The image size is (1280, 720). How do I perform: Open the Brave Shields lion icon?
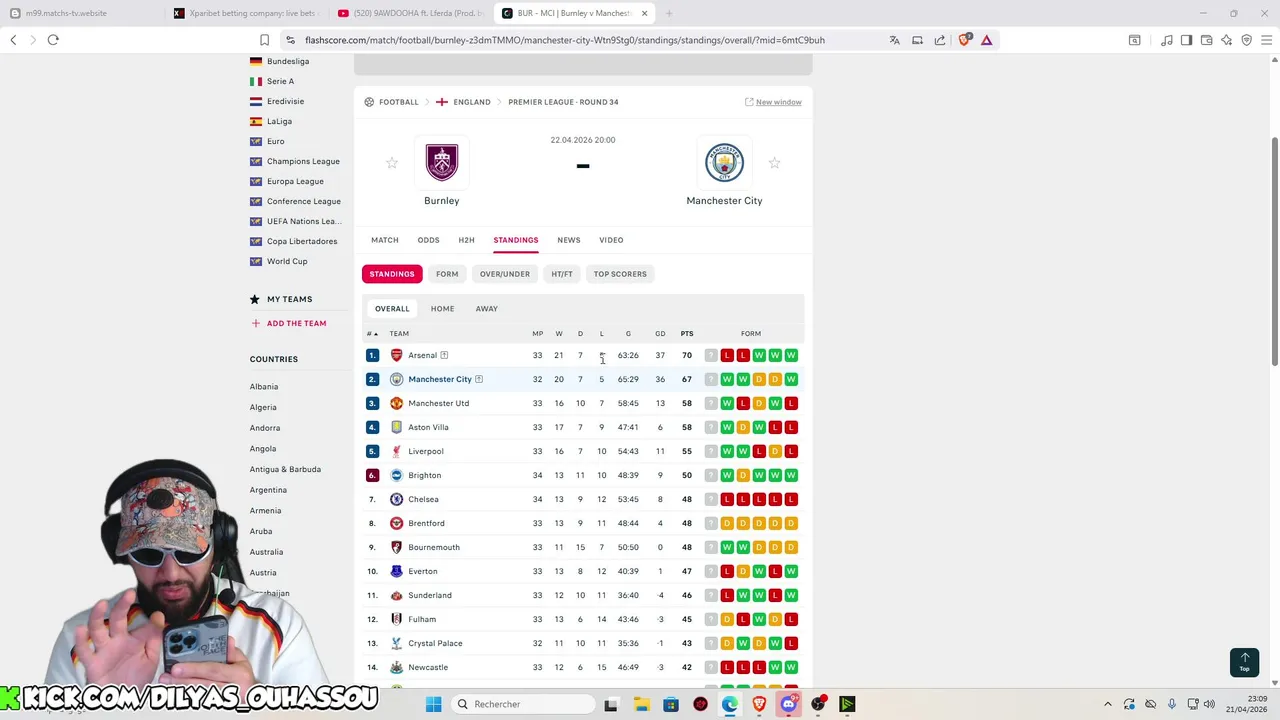tap(964, 40)
